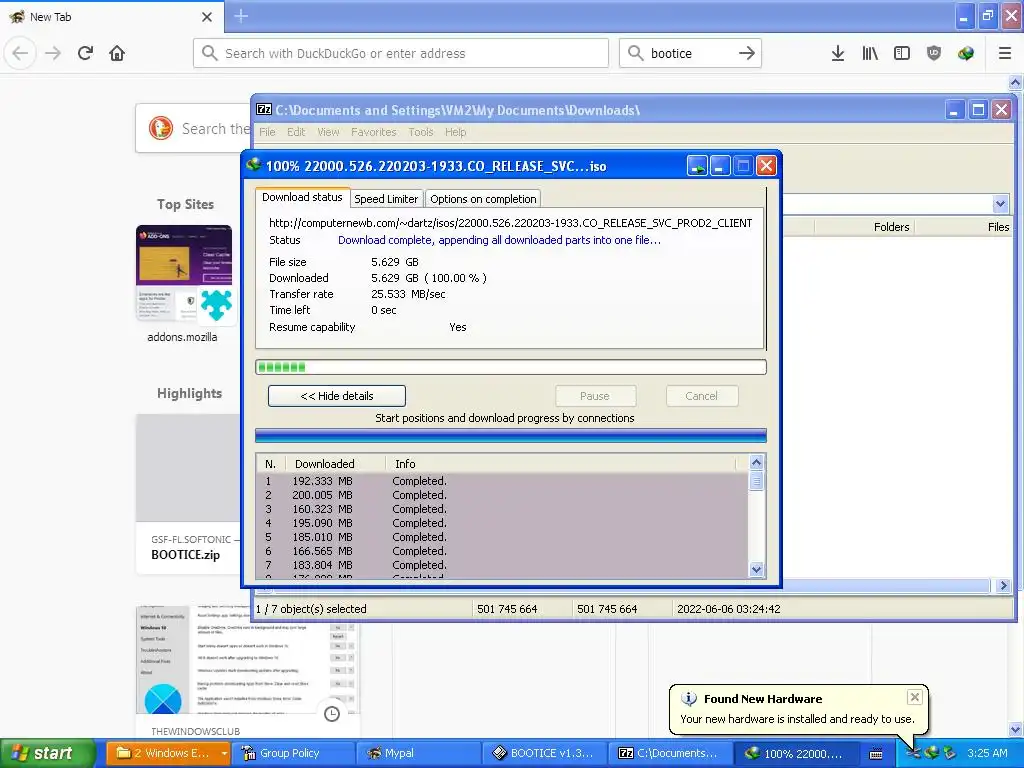Open the 7-Zip Edit menu
The height and width of the screenshot is (768, 1024).
coord(296,132)
